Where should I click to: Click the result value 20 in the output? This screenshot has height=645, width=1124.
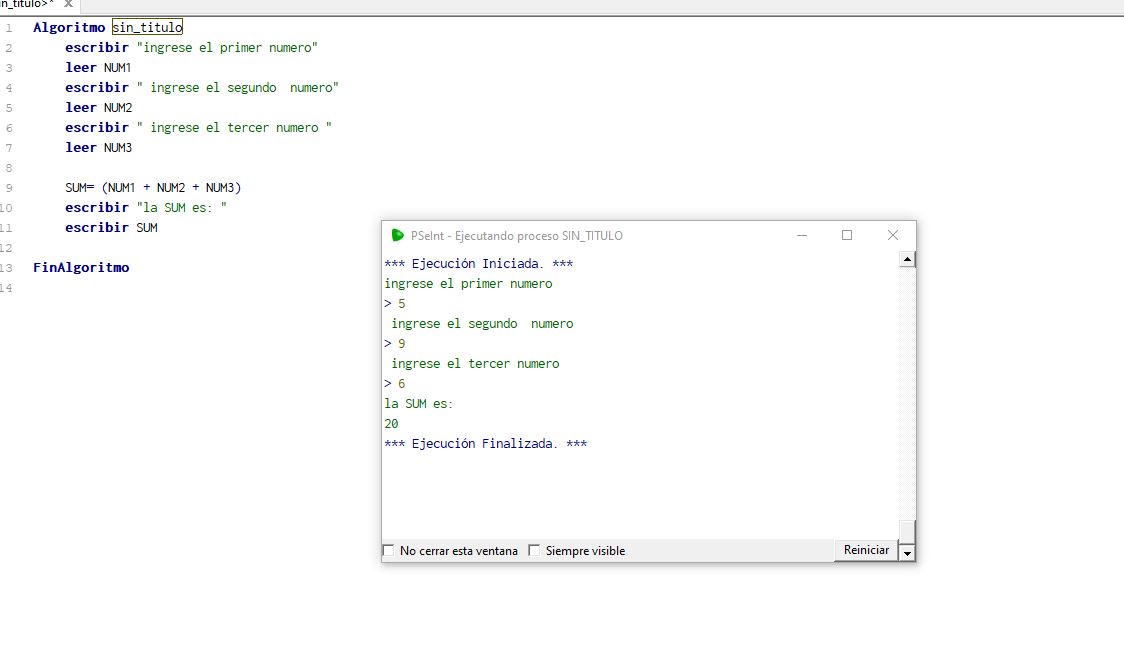391,423
